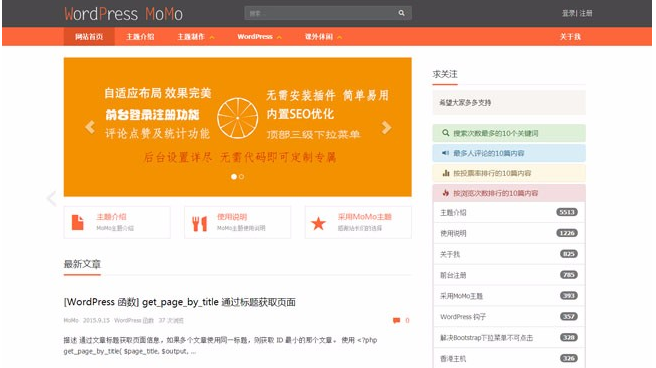The width and height of the screenshot is (656, 368).
Task: Open 关于我 in the popular list
Action: click(x=450, y=254)
